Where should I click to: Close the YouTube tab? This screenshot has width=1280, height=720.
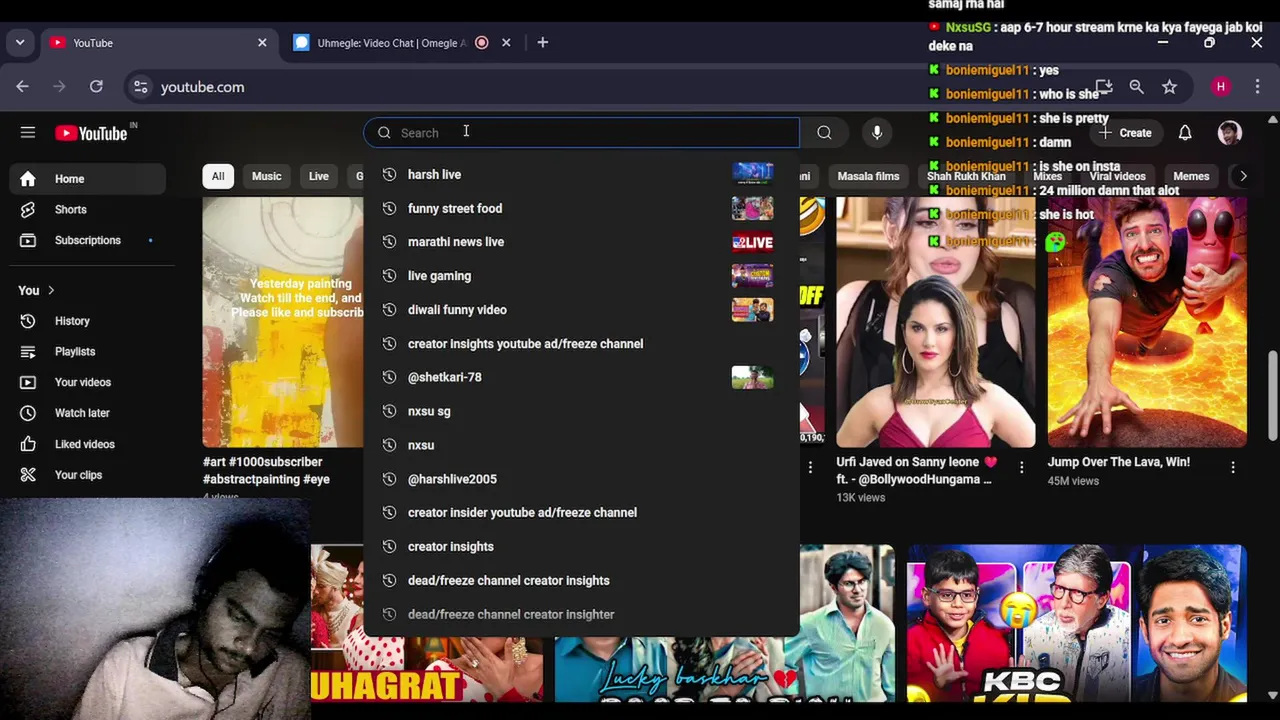262,43
